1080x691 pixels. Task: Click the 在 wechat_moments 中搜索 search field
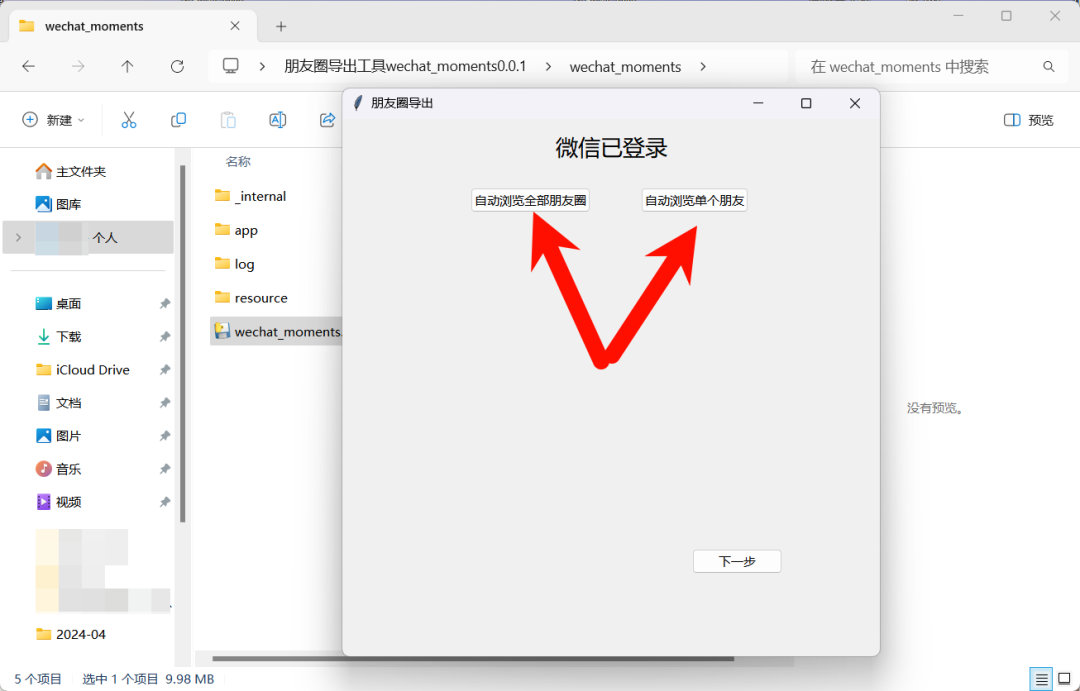[x=920, y=67]
